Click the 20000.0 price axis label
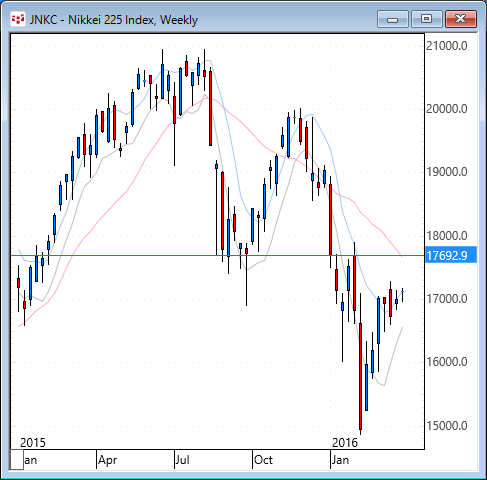487x480 pixels. [x=447, y=109]
